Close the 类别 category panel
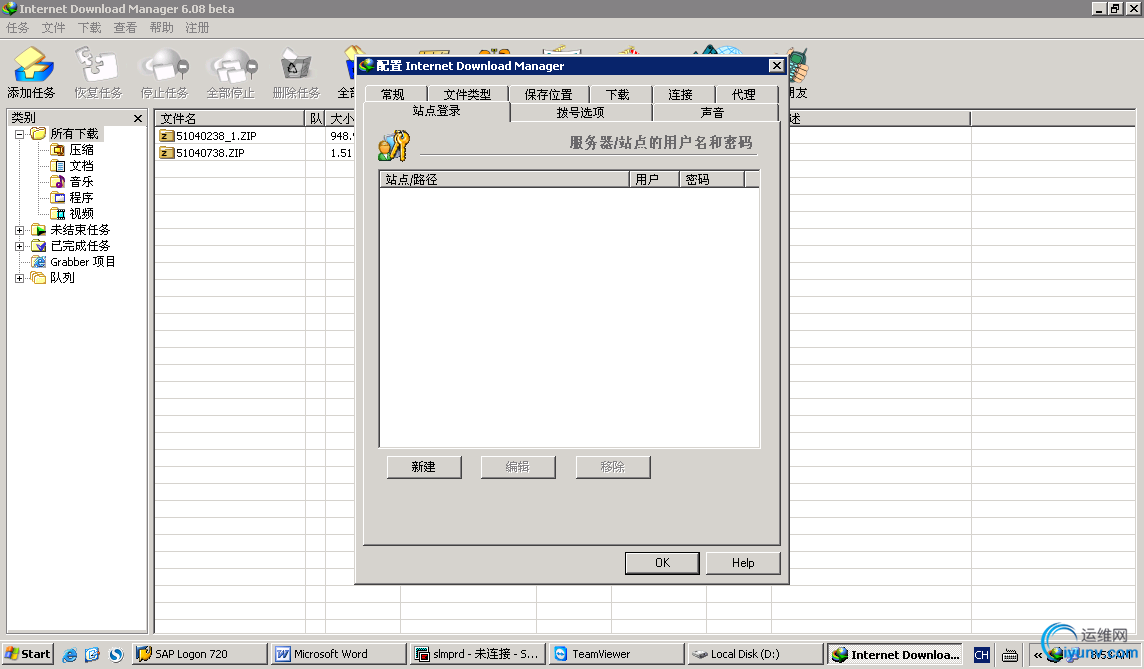1144x669 pixels. tap(138, 118)
